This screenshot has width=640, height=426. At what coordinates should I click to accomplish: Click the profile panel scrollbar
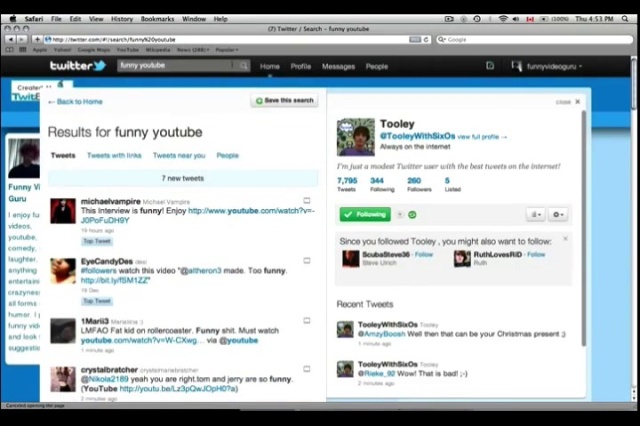pyautogui.click(x=584, y=229)
